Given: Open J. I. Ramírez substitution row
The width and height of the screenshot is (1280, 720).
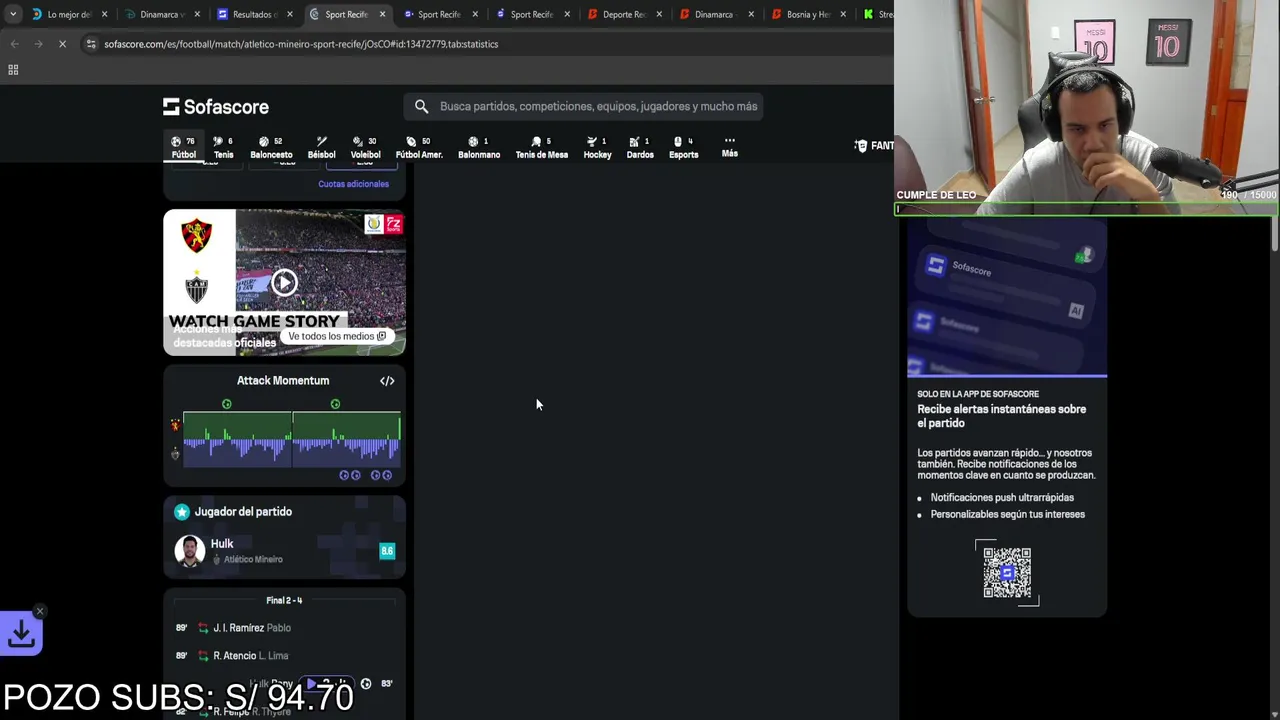Looking at the screenshot, I should click(285, 628).
